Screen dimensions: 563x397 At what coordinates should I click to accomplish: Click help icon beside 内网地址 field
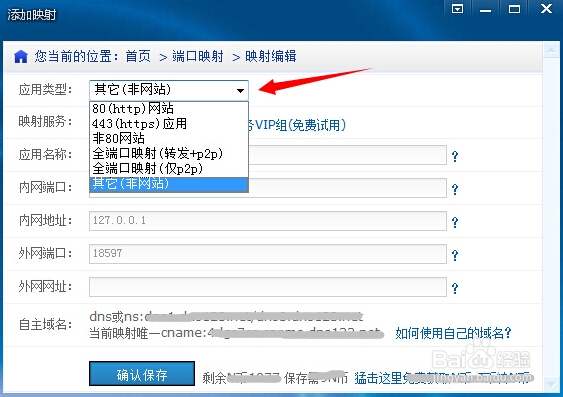[455, 222]
